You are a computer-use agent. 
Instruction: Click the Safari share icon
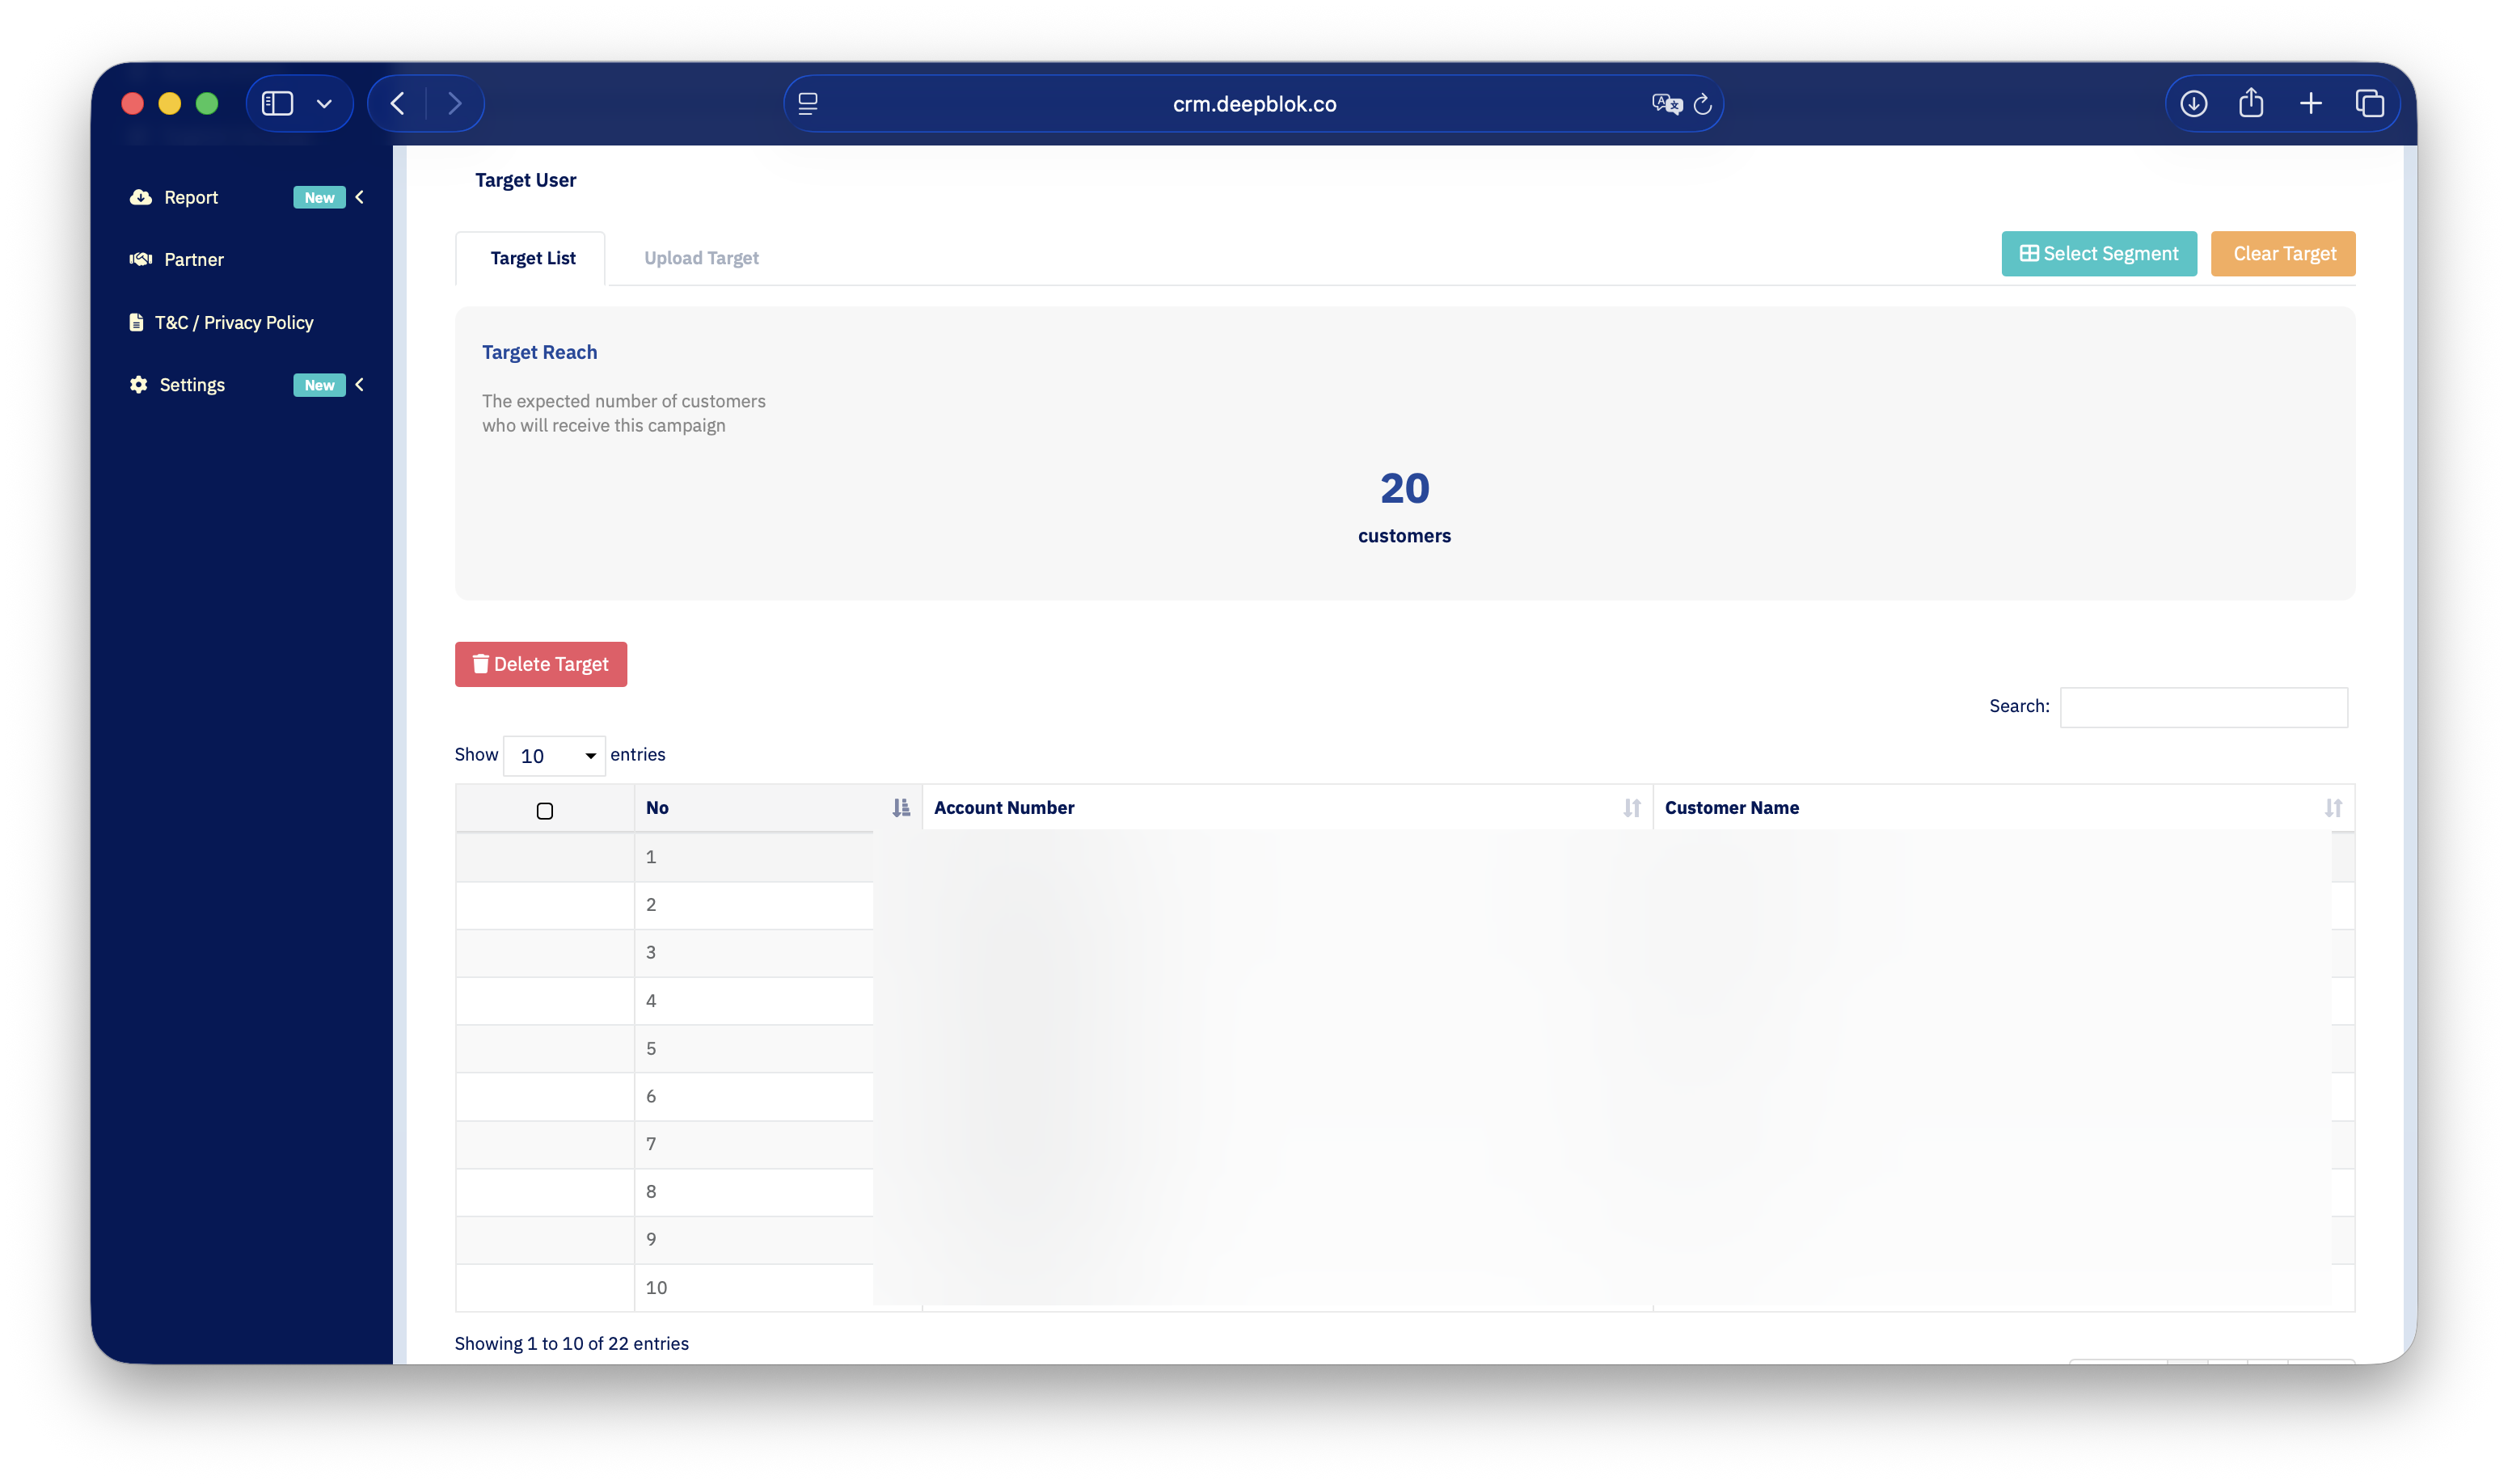coord(2251,102)
